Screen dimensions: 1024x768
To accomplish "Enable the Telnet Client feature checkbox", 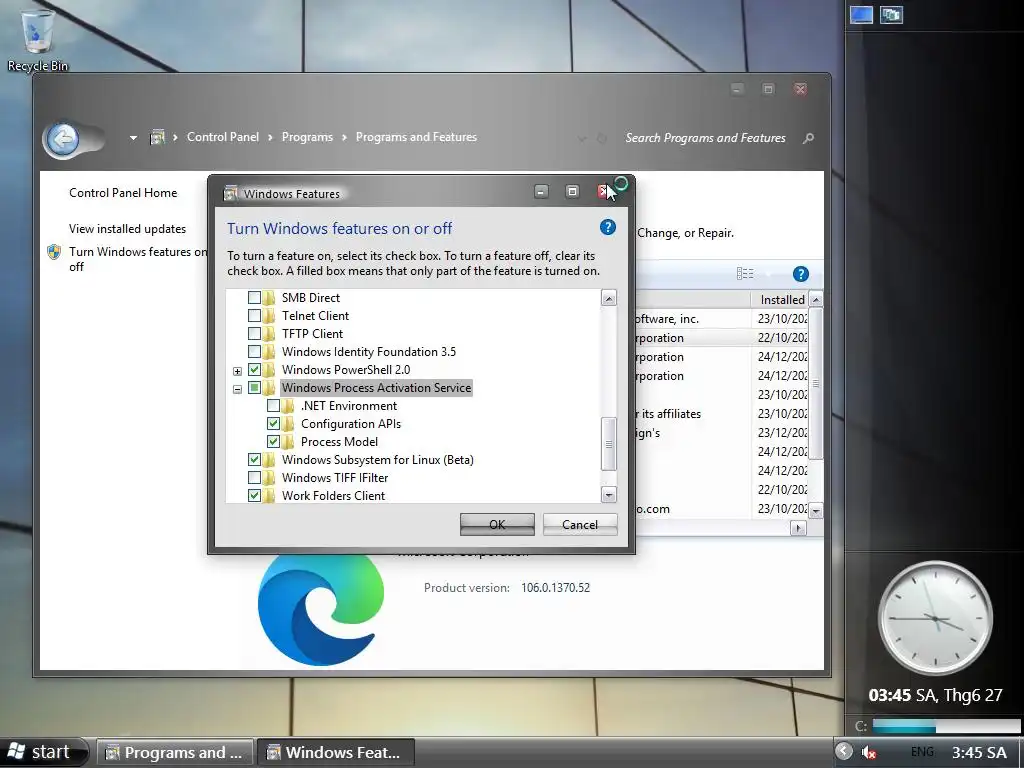I will pos(254,315).
